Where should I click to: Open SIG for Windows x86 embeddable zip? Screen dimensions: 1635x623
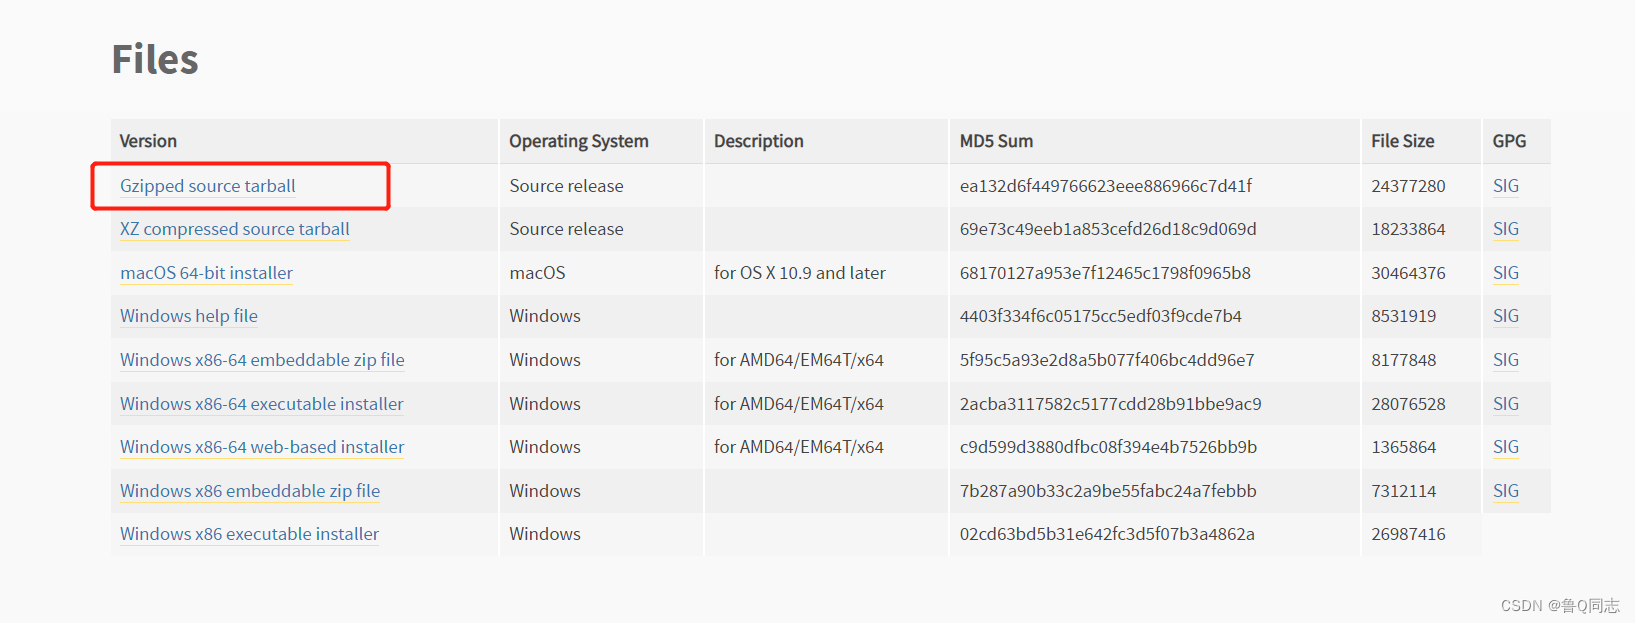pyautogui.click(x=1505, y=491)
